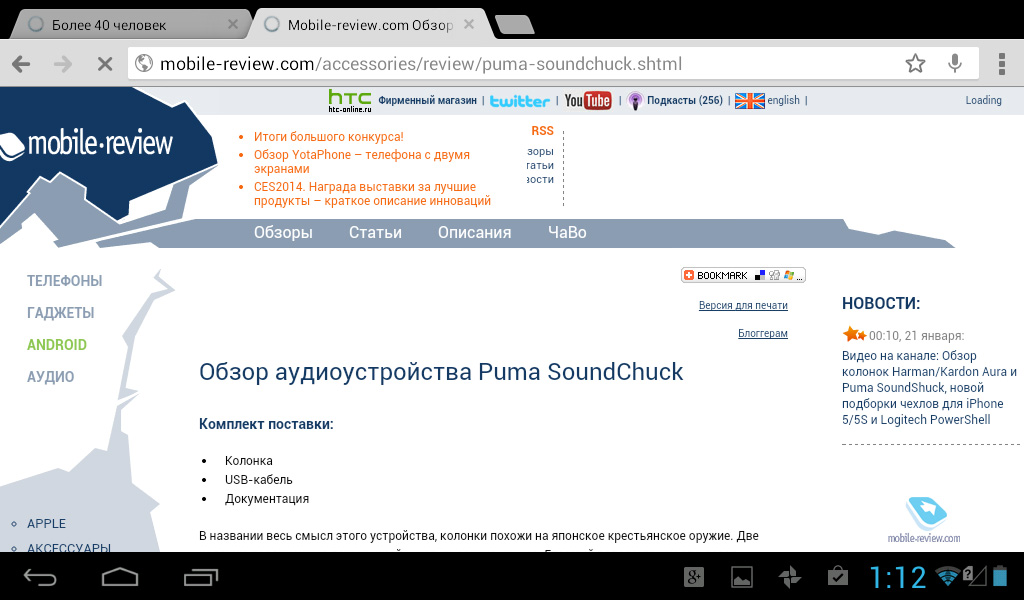The image size is (1024, 600).
Task: Click the Блоггерам link
Action: point(763,333)
